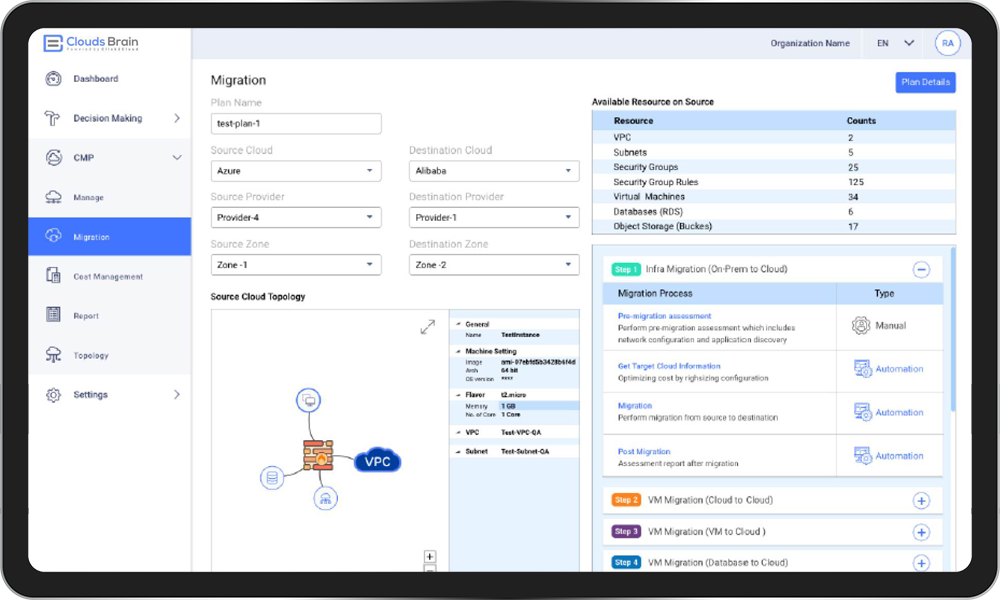Select the Databases (RDS) resource row
1000x600 pixels.
(x=774, y=212)
